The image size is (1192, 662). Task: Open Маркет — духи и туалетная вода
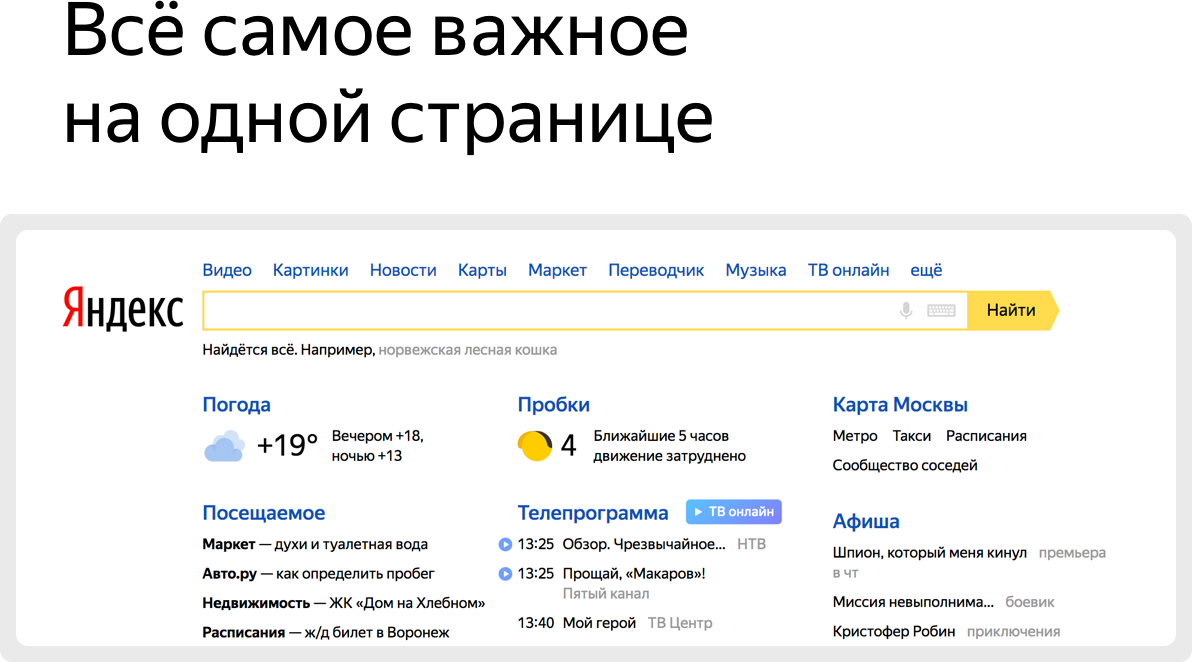(315, 544)
